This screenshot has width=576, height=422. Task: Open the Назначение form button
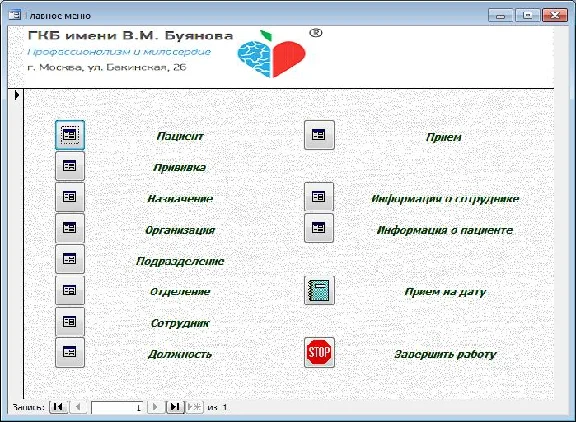(70, 197)
